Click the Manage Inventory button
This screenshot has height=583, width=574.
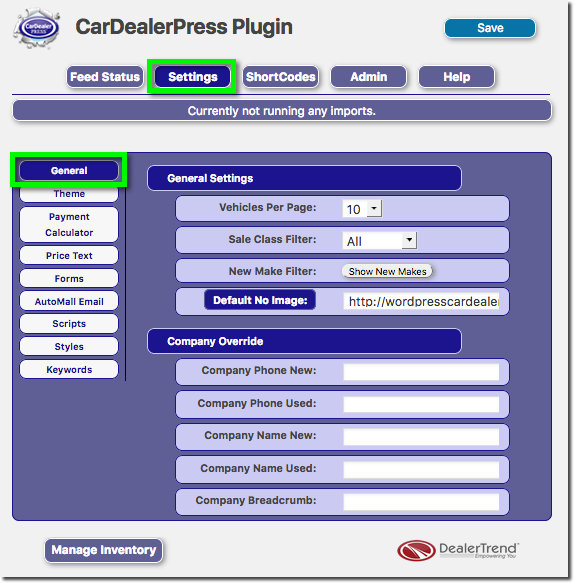[x=104, y=550]
